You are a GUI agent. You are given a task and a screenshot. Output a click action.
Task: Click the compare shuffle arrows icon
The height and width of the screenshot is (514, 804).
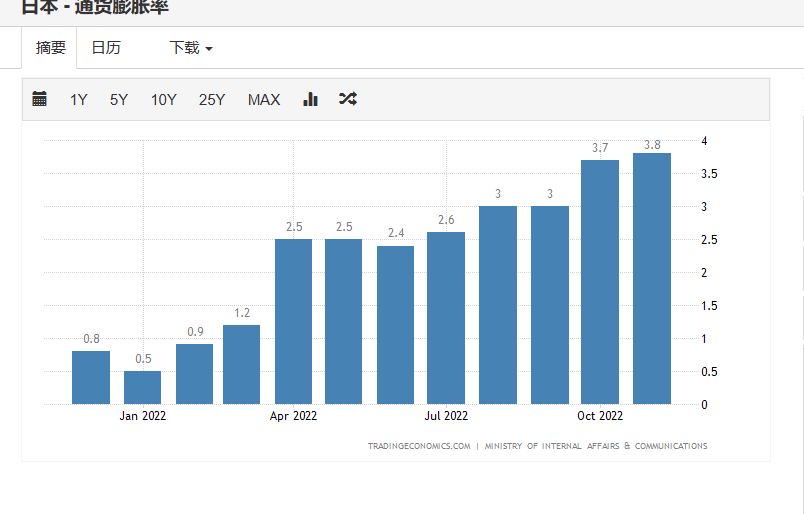tap(348, 98)
